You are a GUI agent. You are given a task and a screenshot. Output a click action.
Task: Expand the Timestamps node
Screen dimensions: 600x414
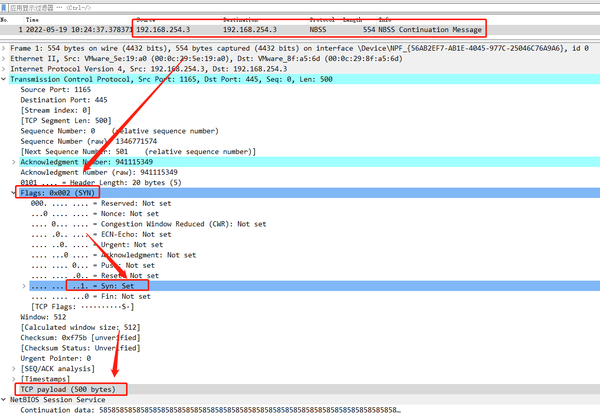point(14,379)
